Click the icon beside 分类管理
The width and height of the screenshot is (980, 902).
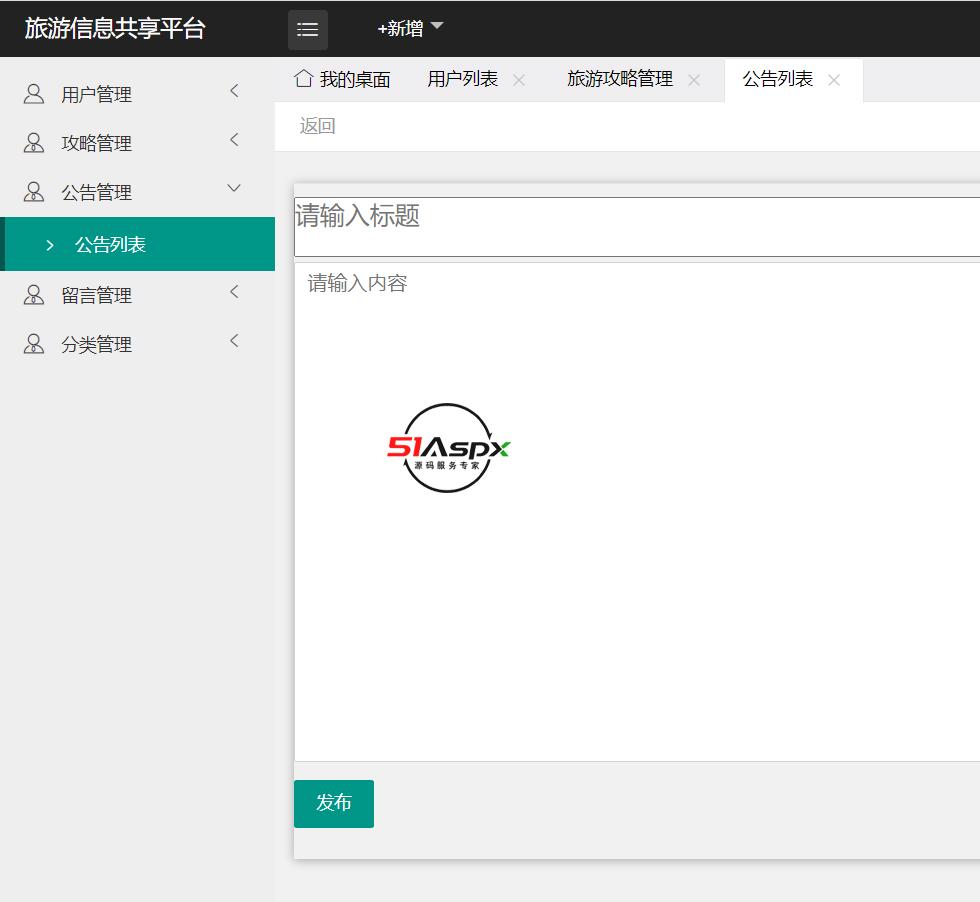[x=34, y=344]
